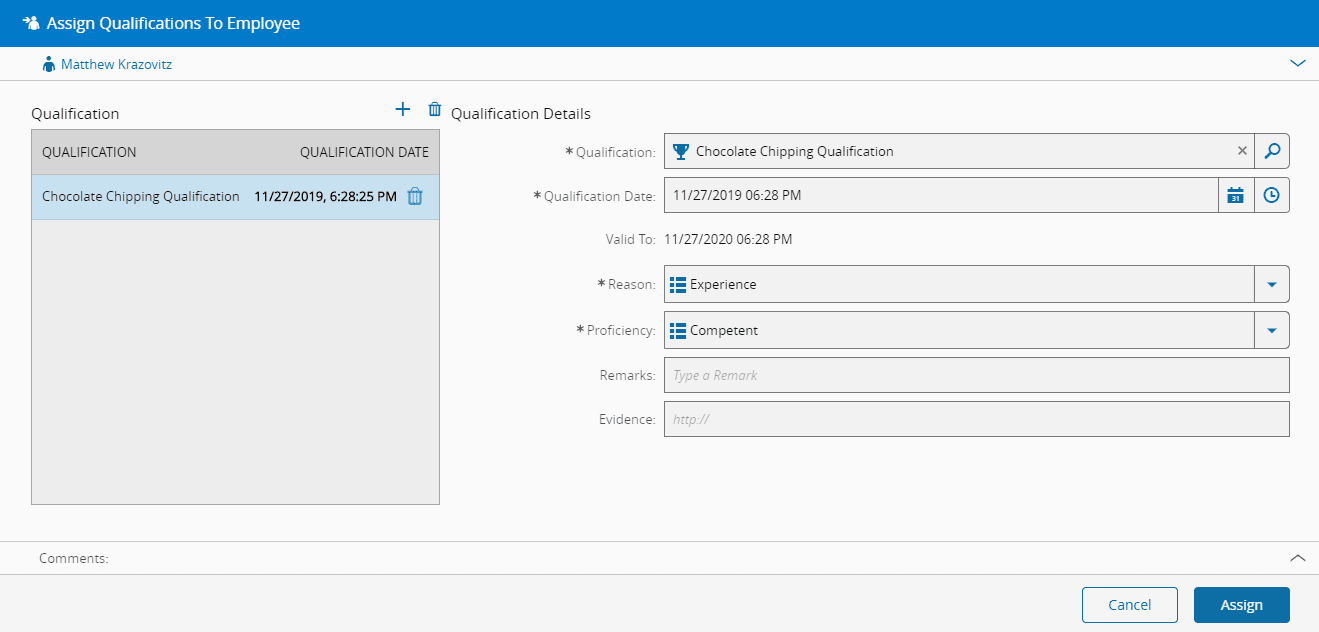This screenshot has width=1319, height=632.
Task: Expand the Proficiency dropdown arrow
Action: [x=1271, y=330]
